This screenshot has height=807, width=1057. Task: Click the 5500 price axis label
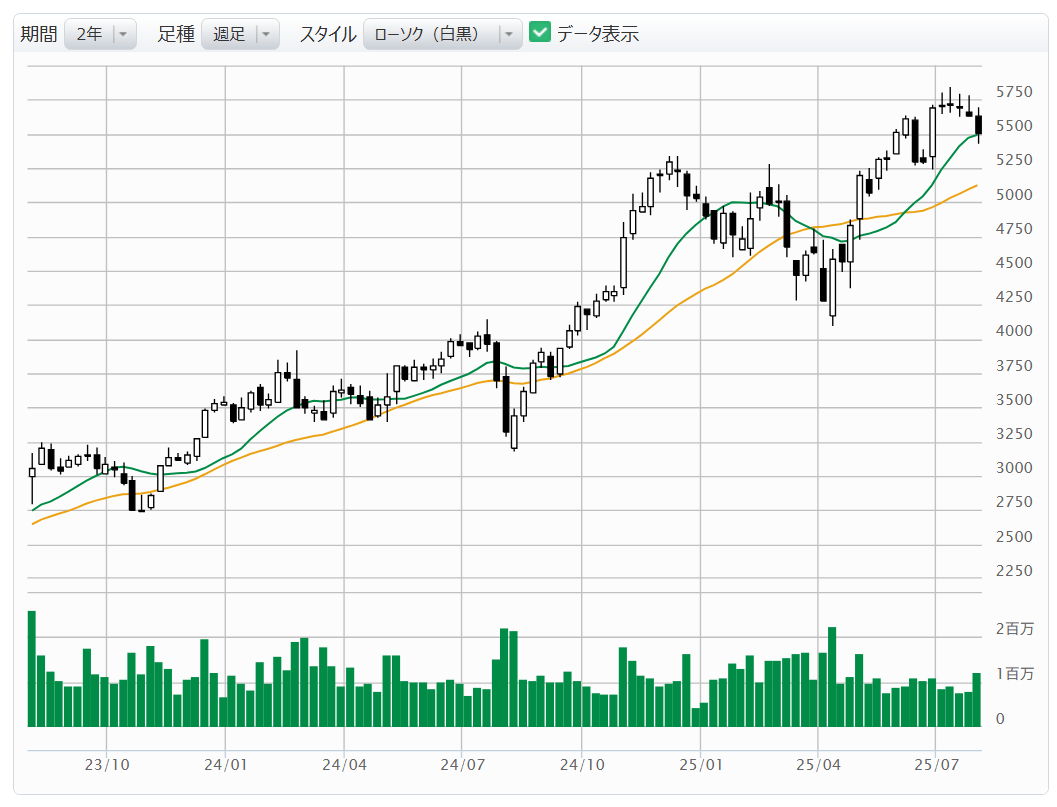1014,126
